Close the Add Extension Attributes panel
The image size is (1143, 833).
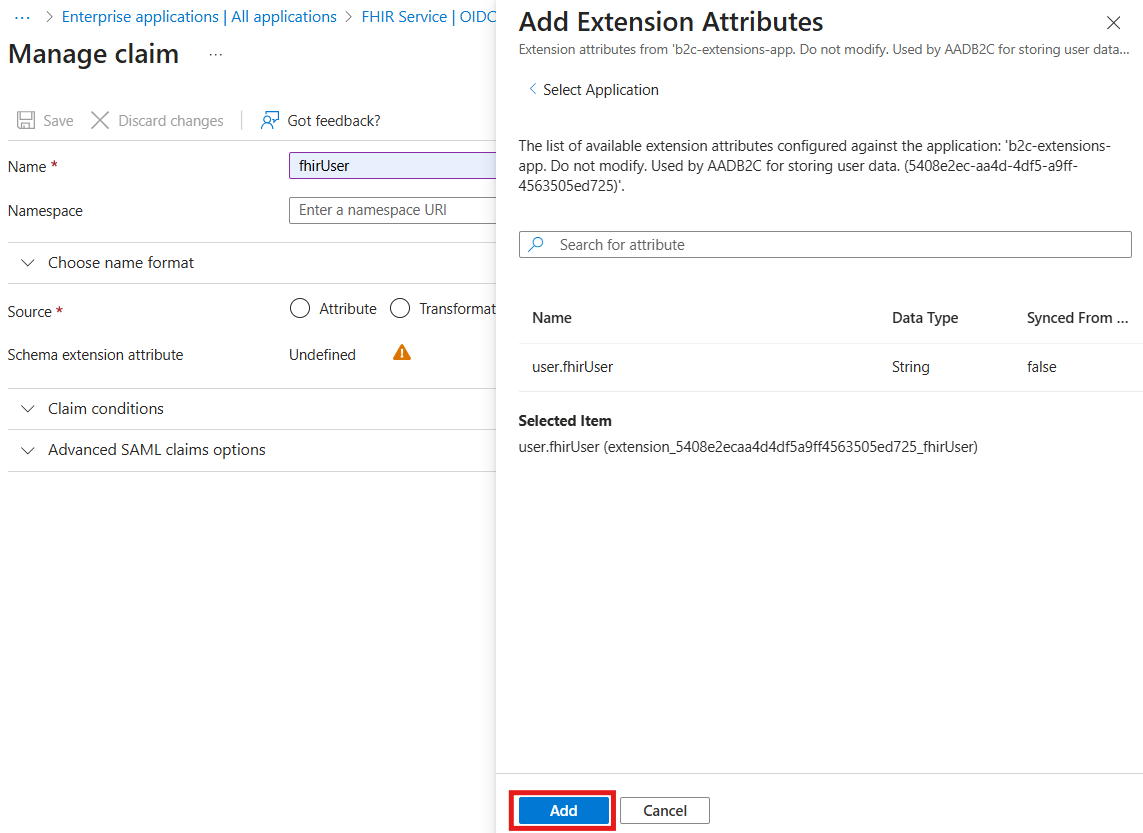1113,22
